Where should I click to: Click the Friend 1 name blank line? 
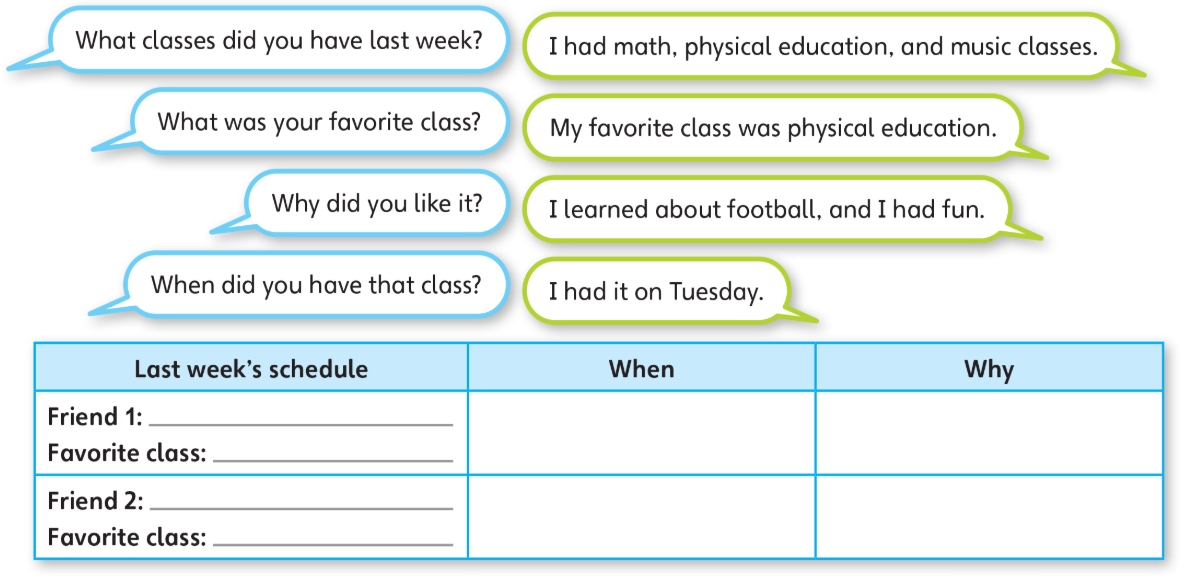point(300,424)
